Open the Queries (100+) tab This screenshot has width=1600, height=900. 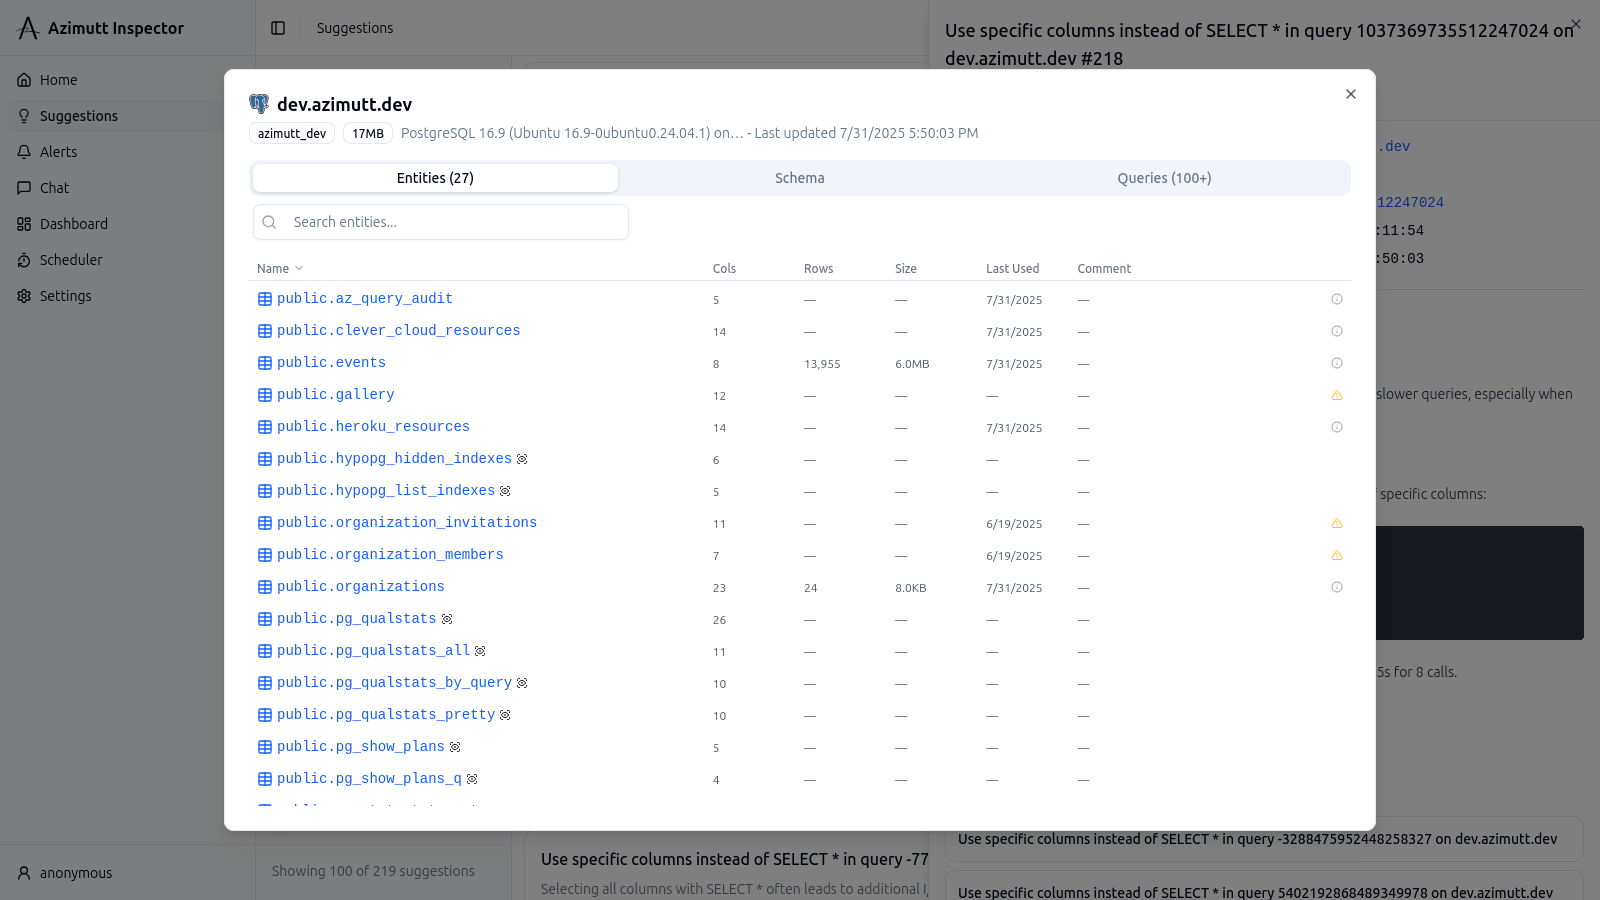pyautogui.click(x=1164, y=178)
